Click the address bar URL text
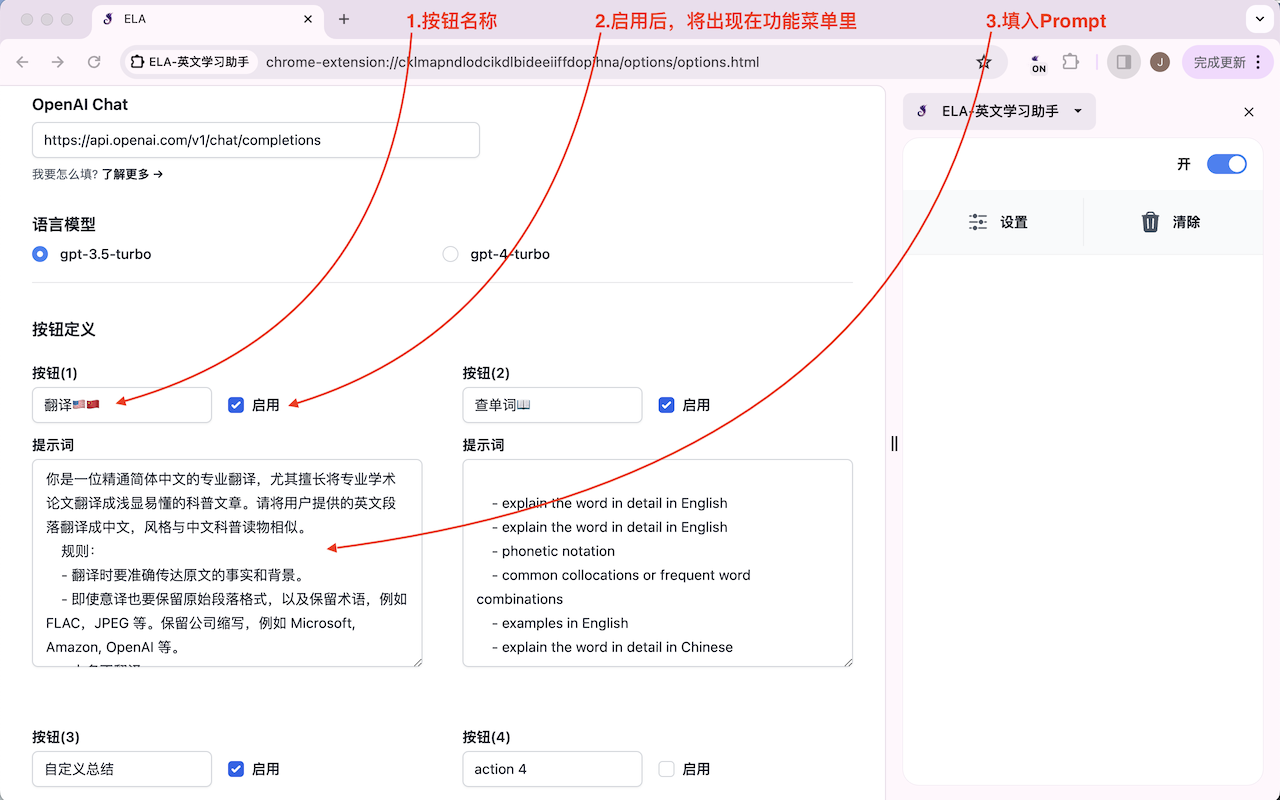This screenshot has width=1280, height=800. tap(512, 62)
